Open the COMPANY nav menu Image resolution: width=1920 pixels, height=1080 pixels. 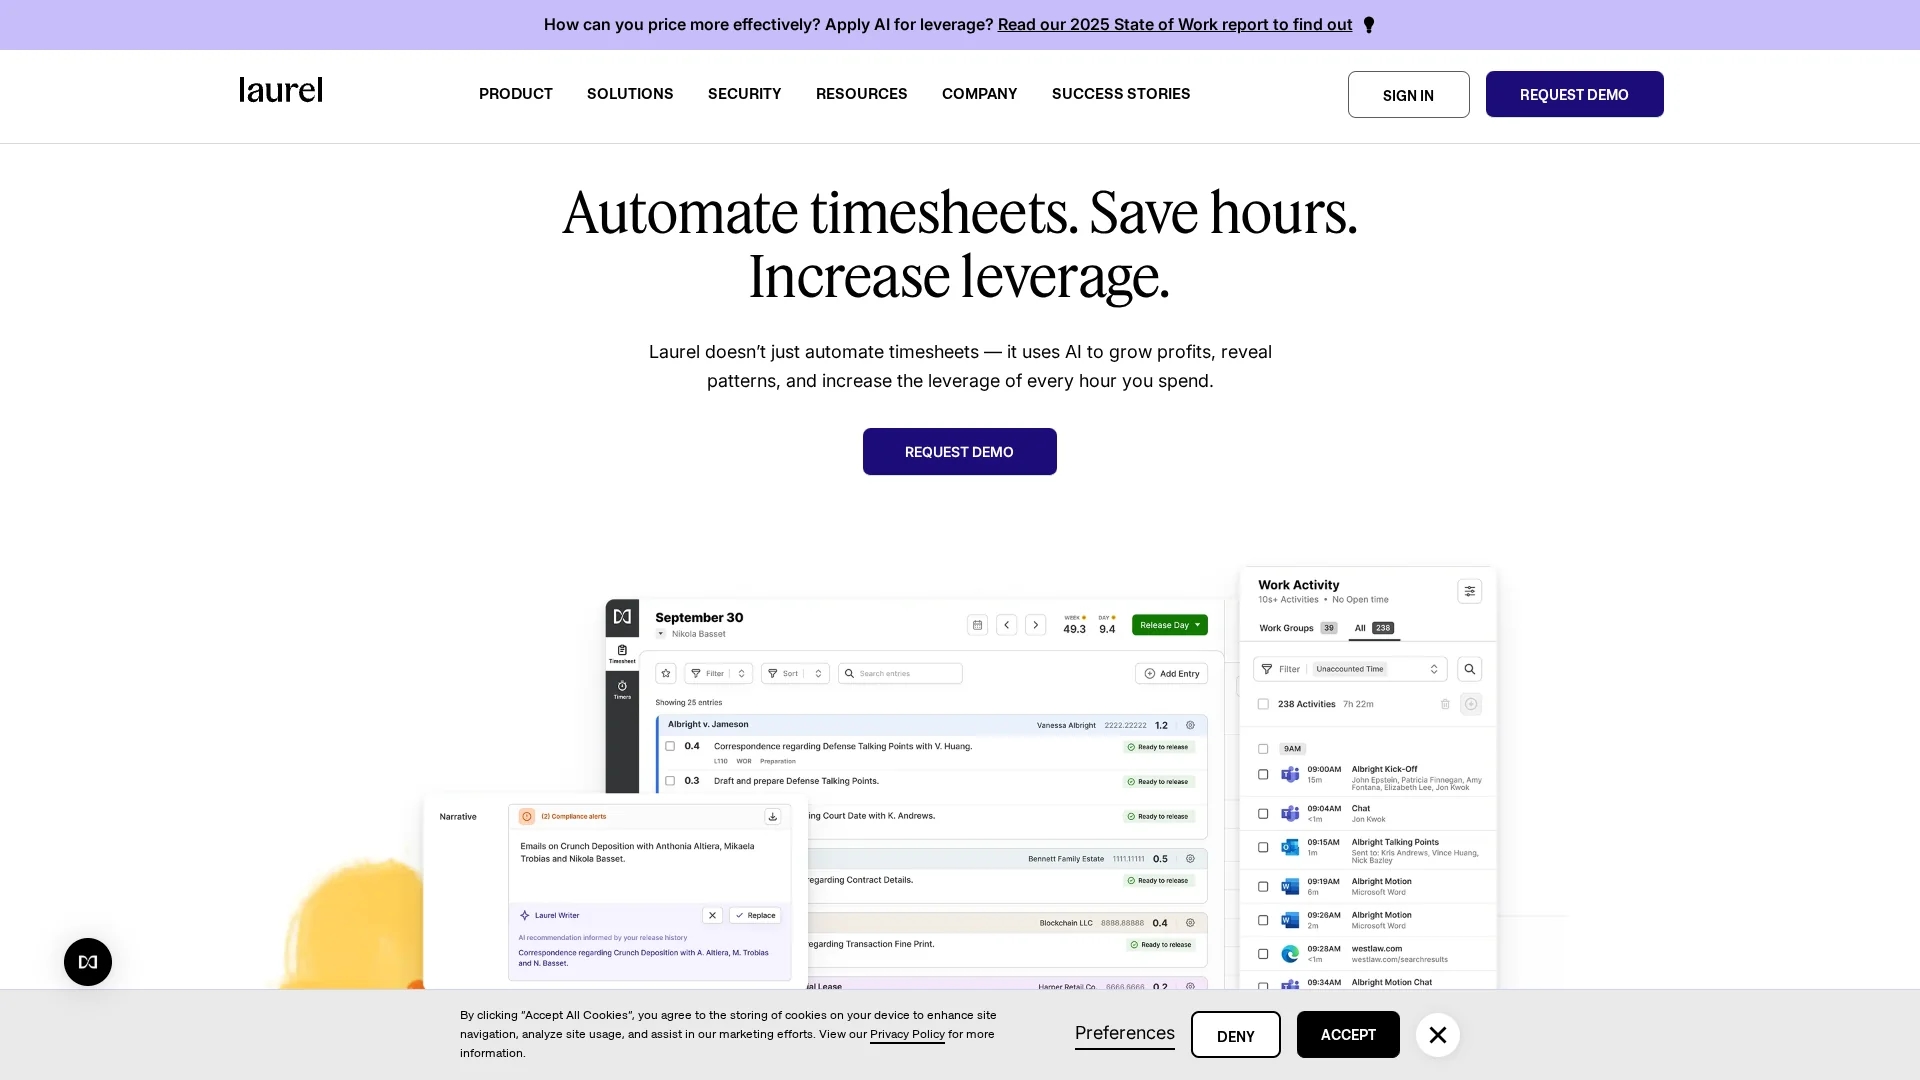980,94
